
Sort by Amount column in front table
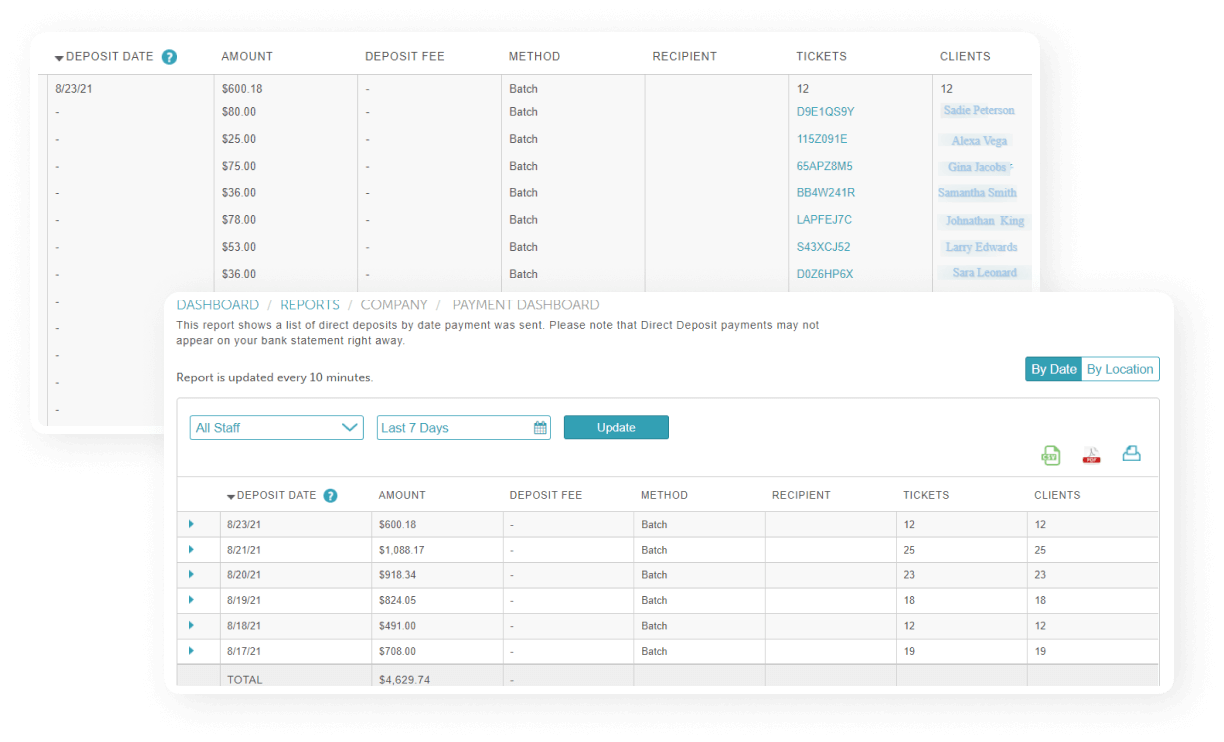click(x=402, y=495)
